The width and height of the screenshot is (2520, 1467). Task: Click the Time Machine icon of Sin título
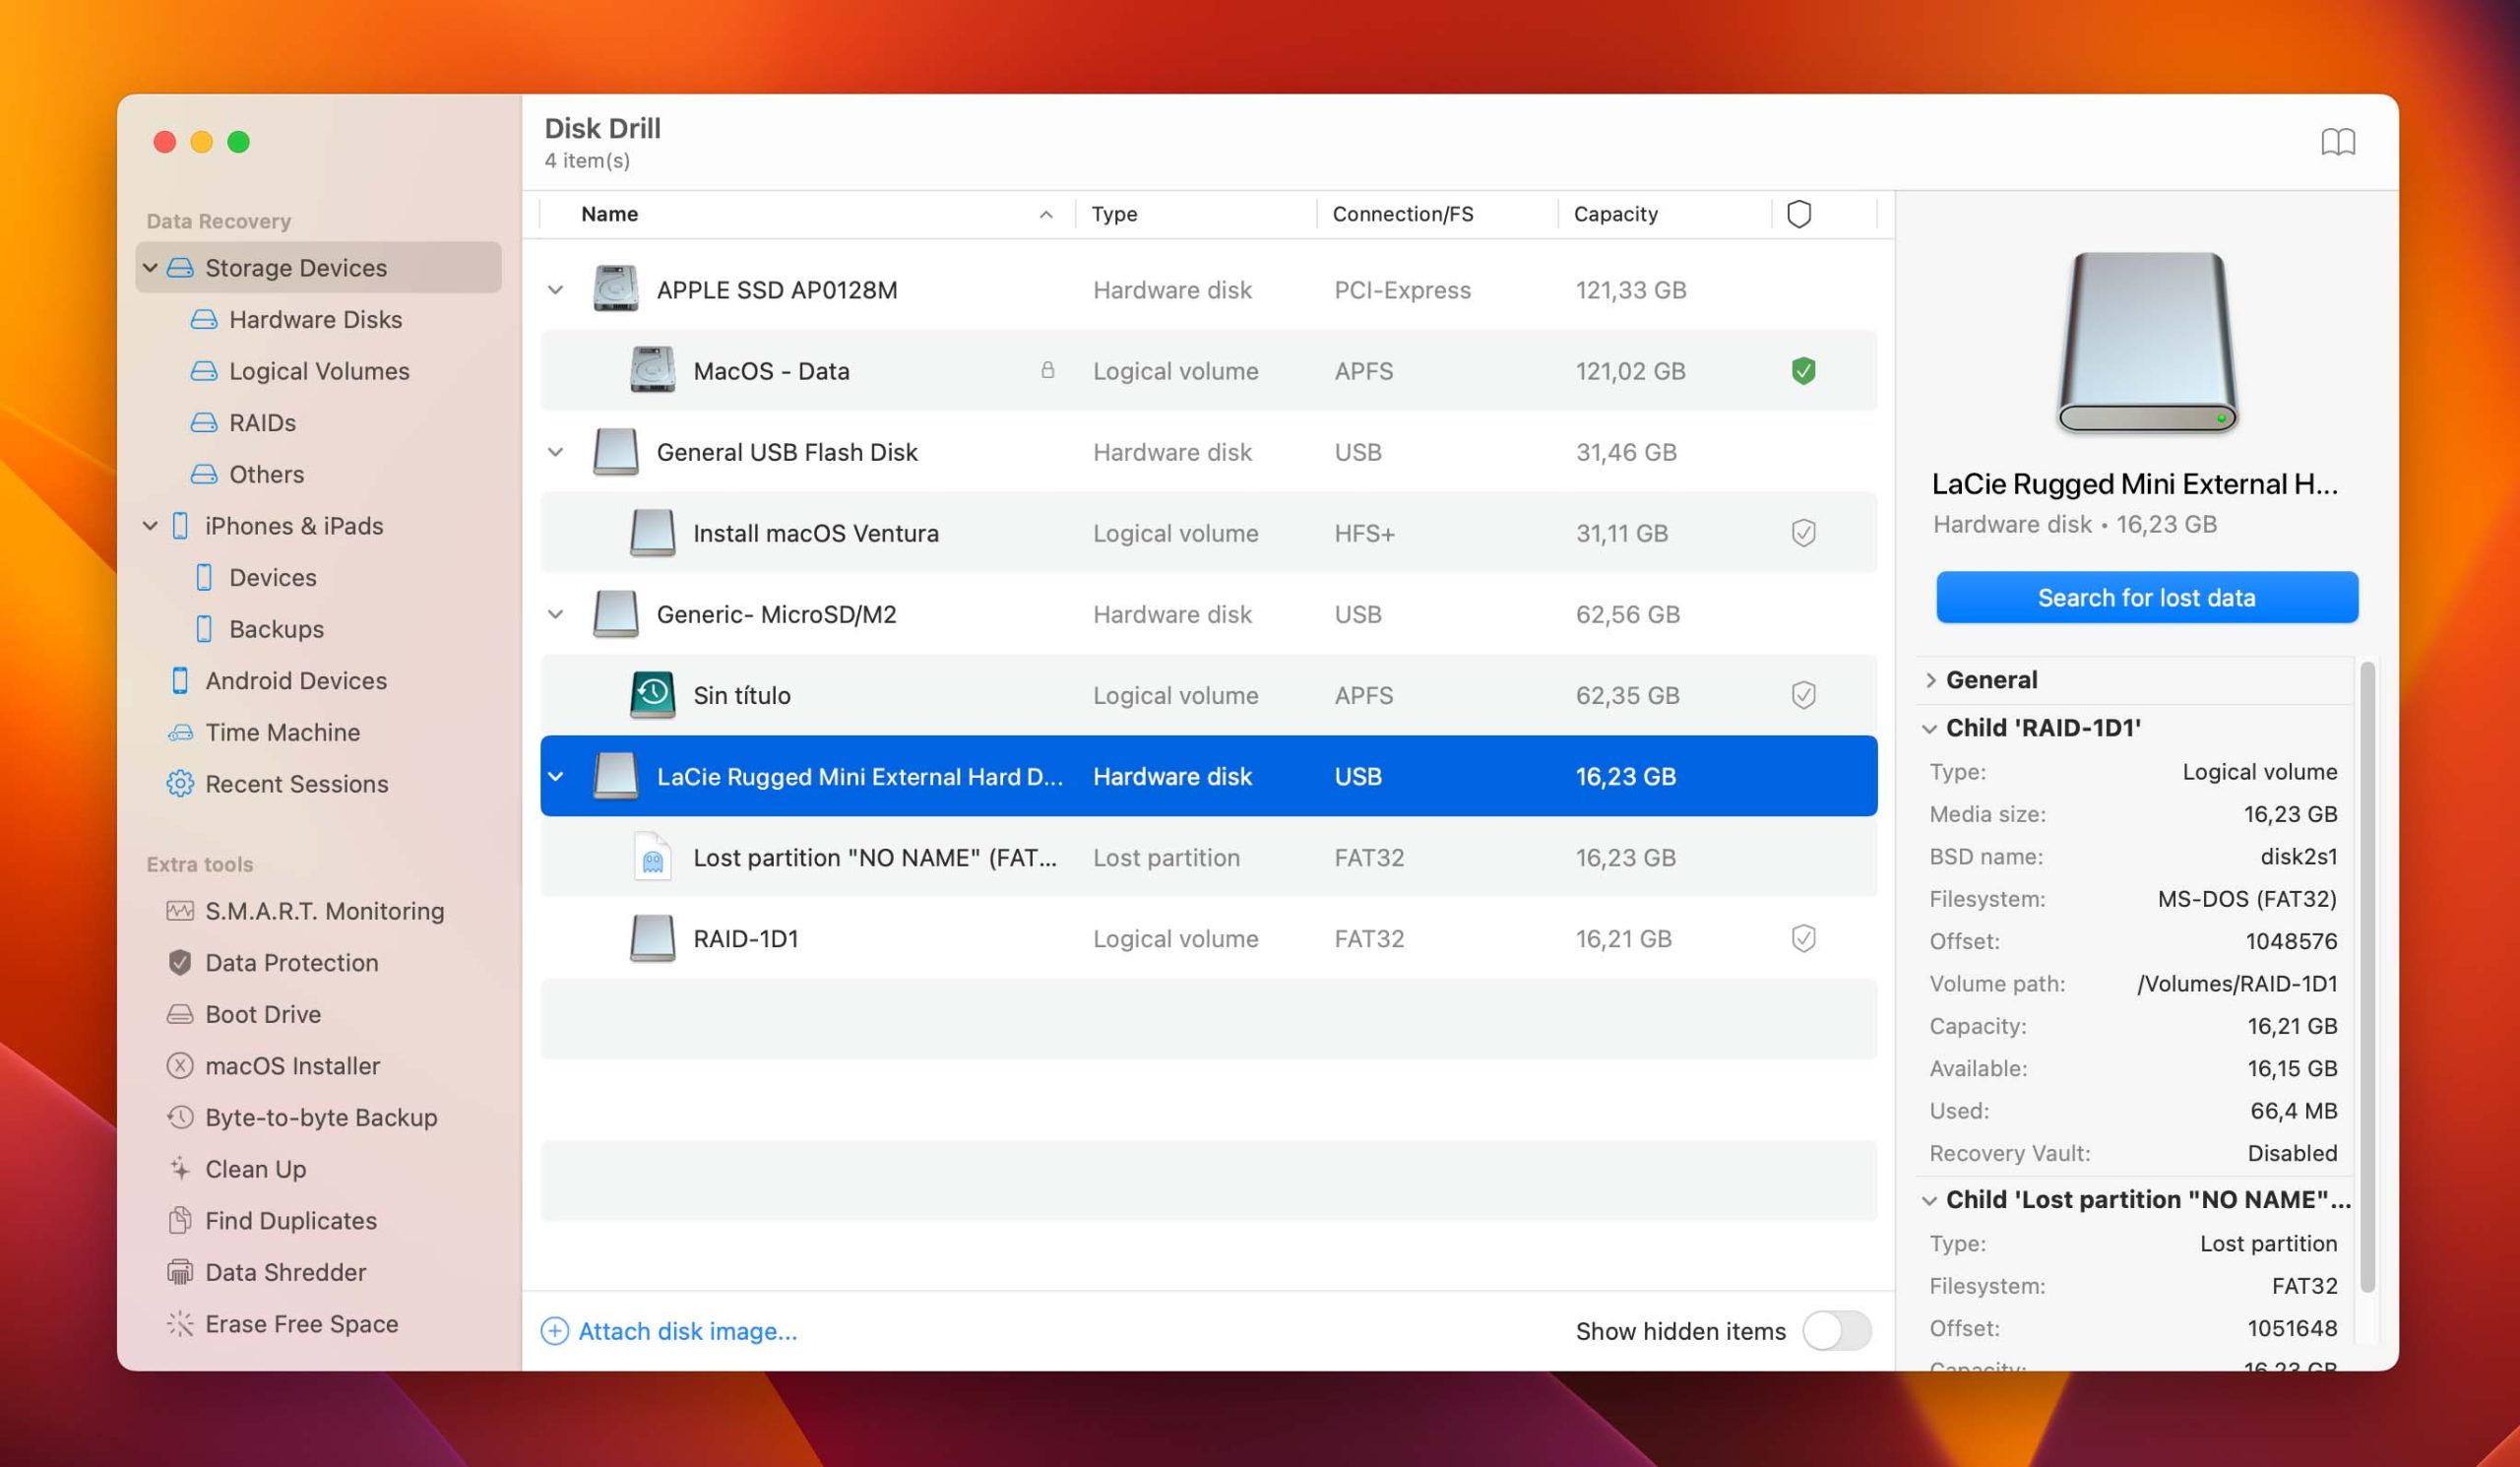652,695
